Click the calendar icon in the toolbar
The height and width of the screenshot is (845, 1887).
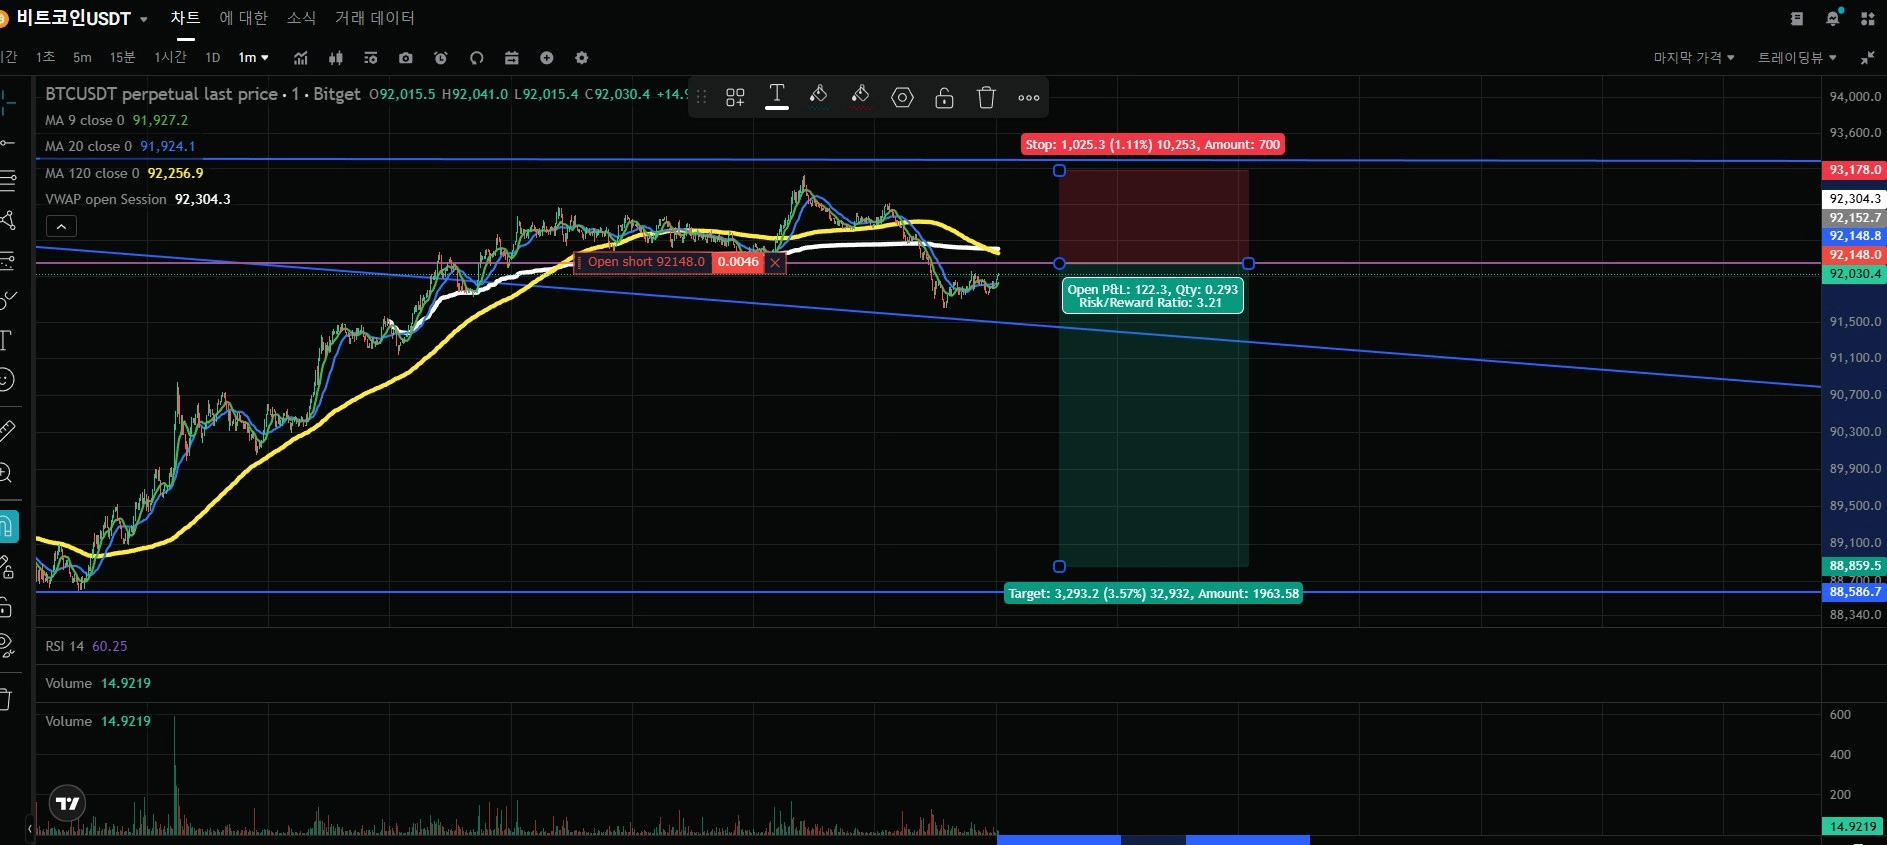point(511,58)
